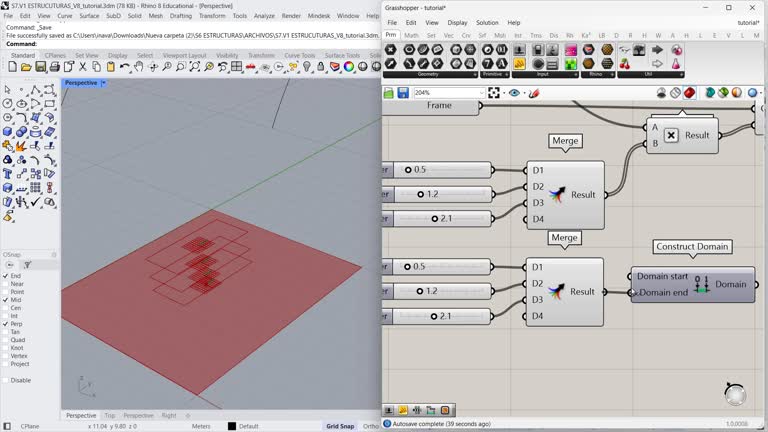This screenshot has width=768, height=432.
Task: Open the Solution menu in Grasshopper
Action: [487, 22]
